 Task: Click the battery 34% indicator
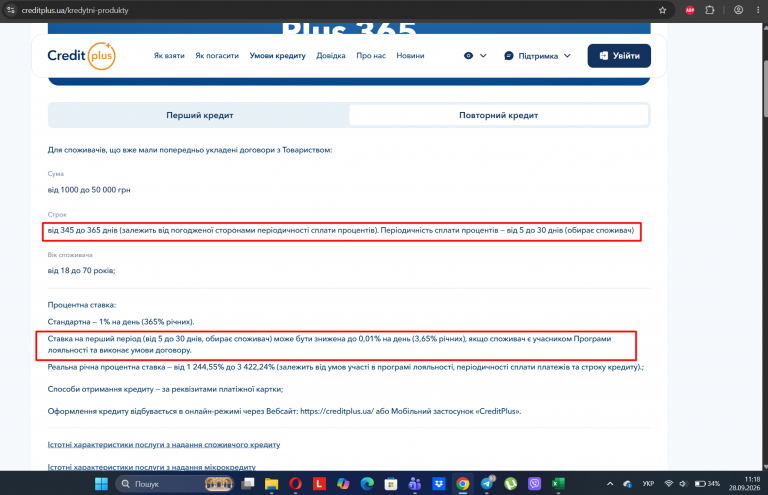coord(707,484)
